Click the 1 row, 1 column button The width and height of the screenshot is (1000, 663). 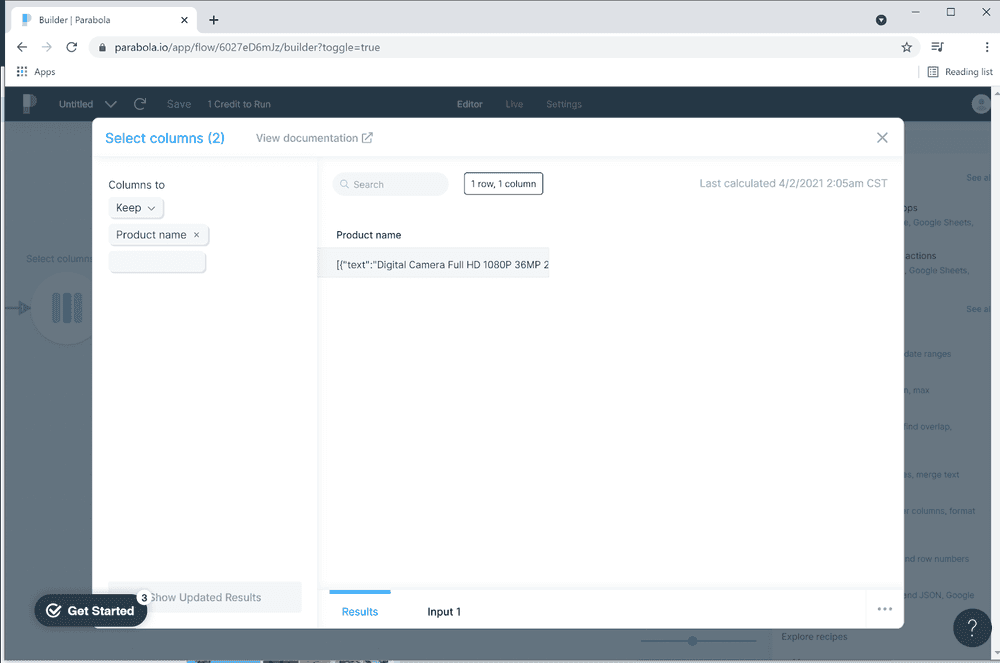coord(503,184)
